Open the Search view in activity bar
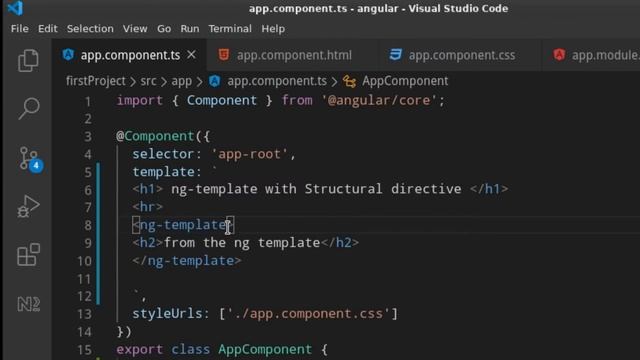The image size is (640, 360). pos(29,108)
